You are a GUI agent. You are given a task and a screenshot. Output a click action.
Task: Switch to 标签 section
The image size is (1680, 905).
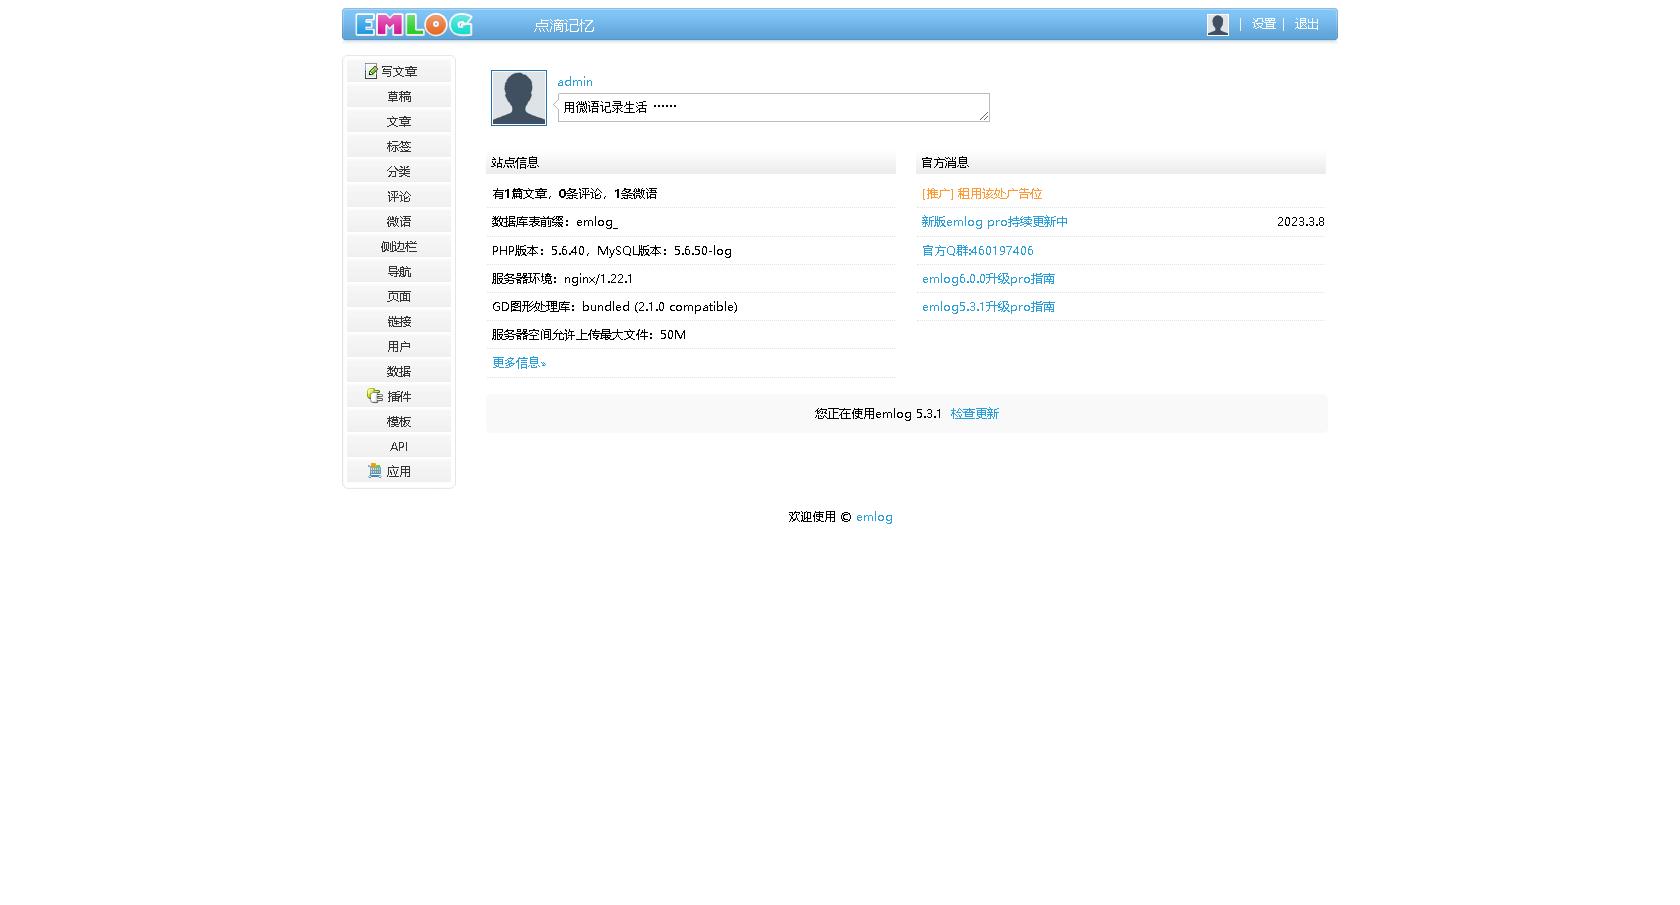(398, 146)
